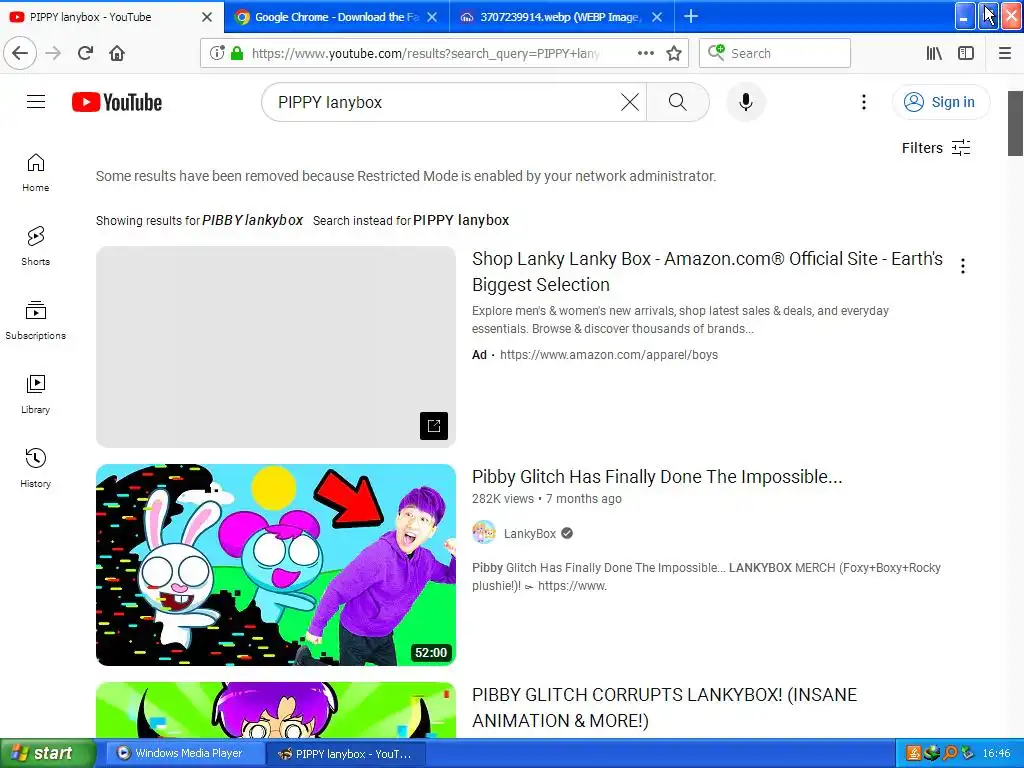The width and height of the screenshot is (1024, 768).
Task: Toggle the browser sidebar icon
Action: pos(966,53)
